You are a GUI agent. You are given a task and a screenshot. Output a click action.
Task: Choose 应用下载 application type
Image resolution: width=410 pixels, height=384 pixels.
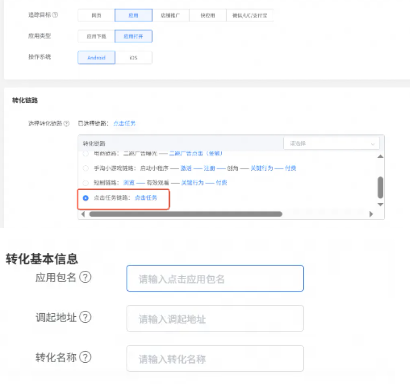coord(96,36)
